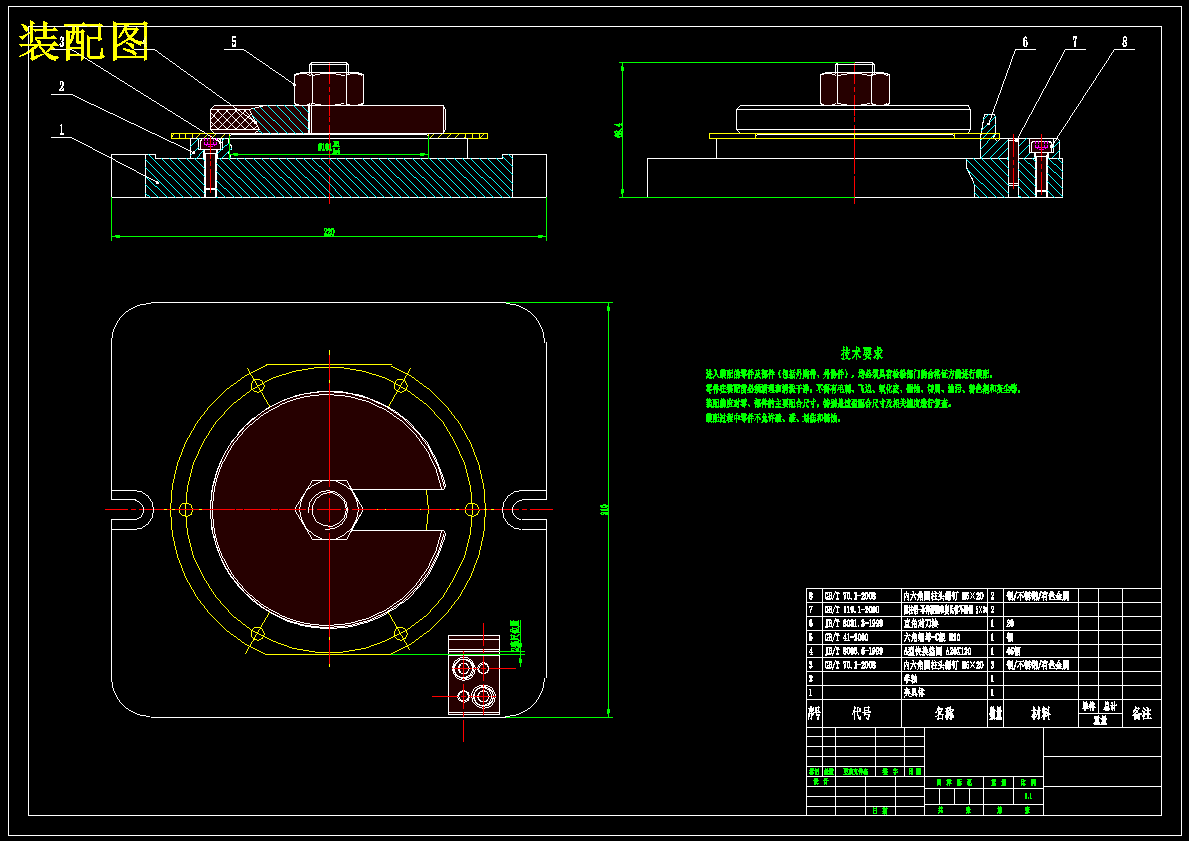The height and width of the screenshot is (841, 1189).
Task: Click part balloon number 7 label
Action: point(1074,42)
